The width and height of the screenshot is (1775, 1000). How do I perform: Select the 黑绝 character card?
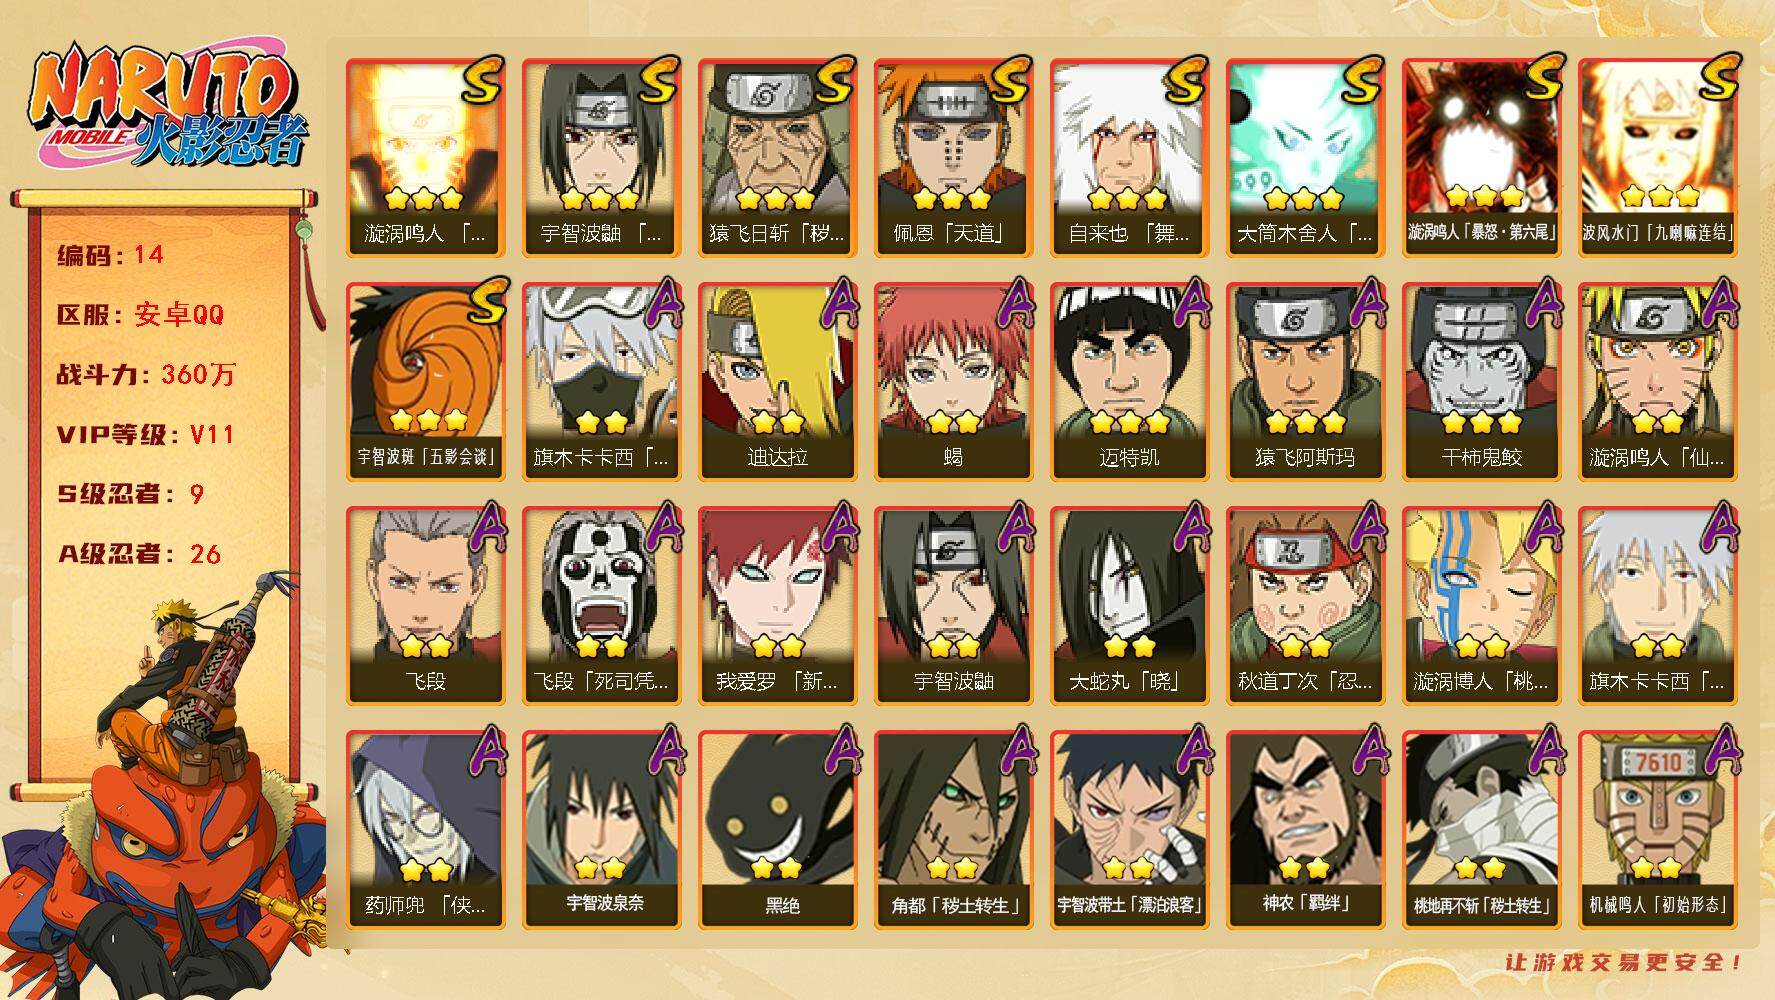coord(777,830)
